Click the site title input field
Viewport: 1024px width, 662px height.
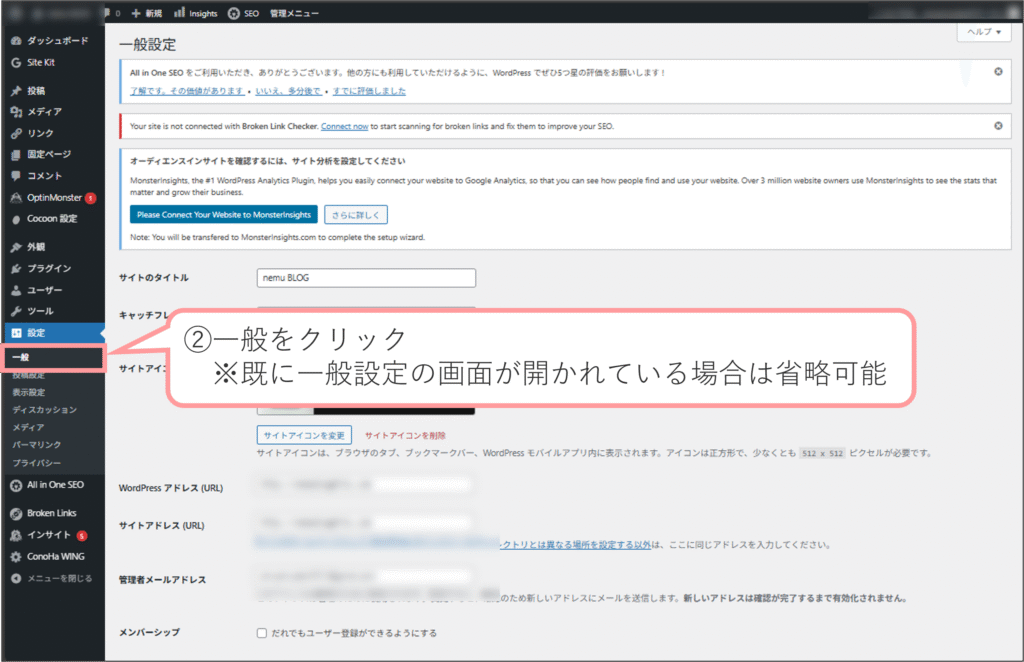tap(366, 278)
